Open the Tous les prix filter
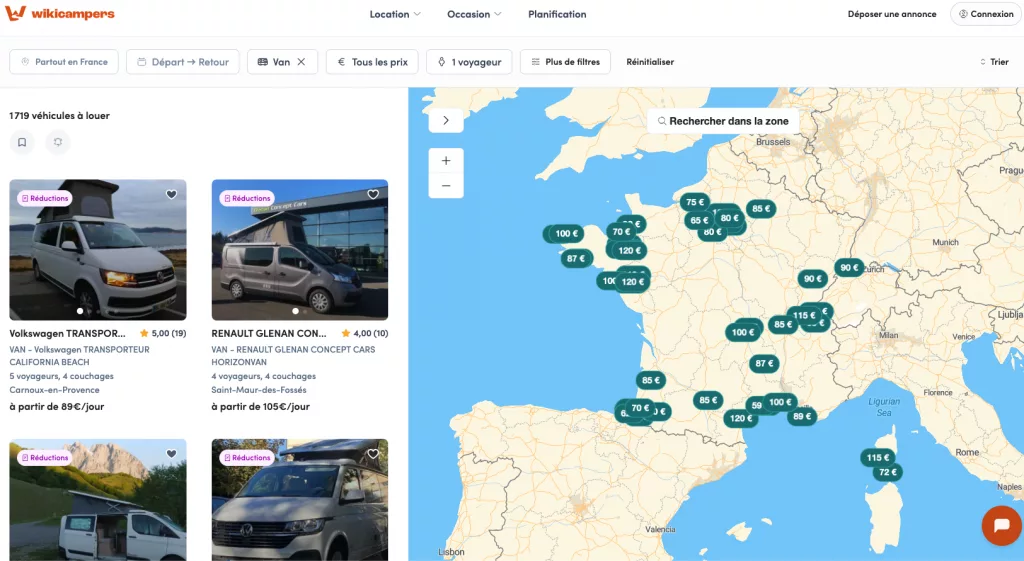 [372, 62]
